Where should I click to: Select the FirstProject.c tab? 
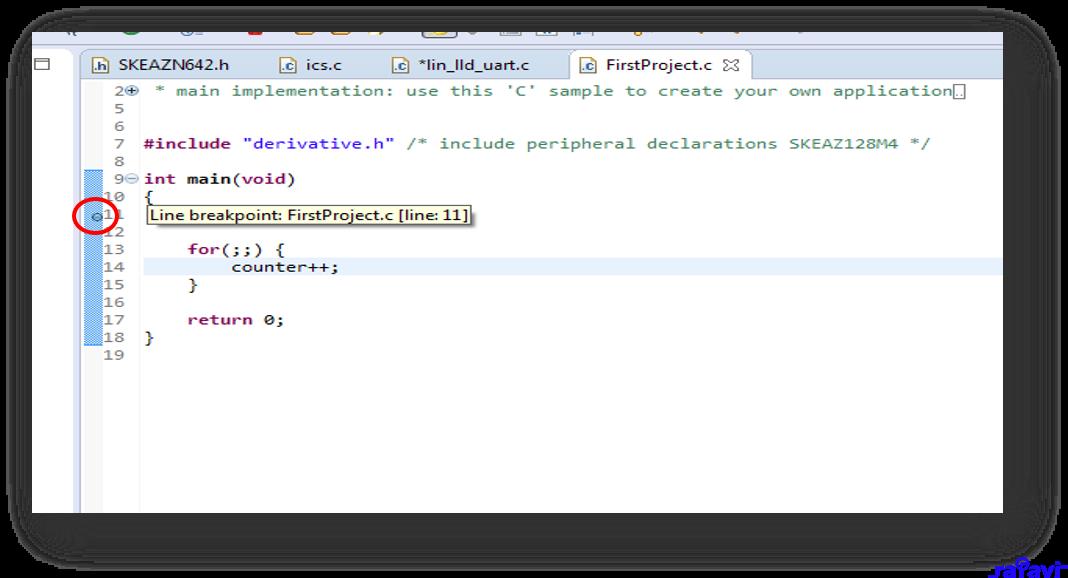(x=658, y=66)
